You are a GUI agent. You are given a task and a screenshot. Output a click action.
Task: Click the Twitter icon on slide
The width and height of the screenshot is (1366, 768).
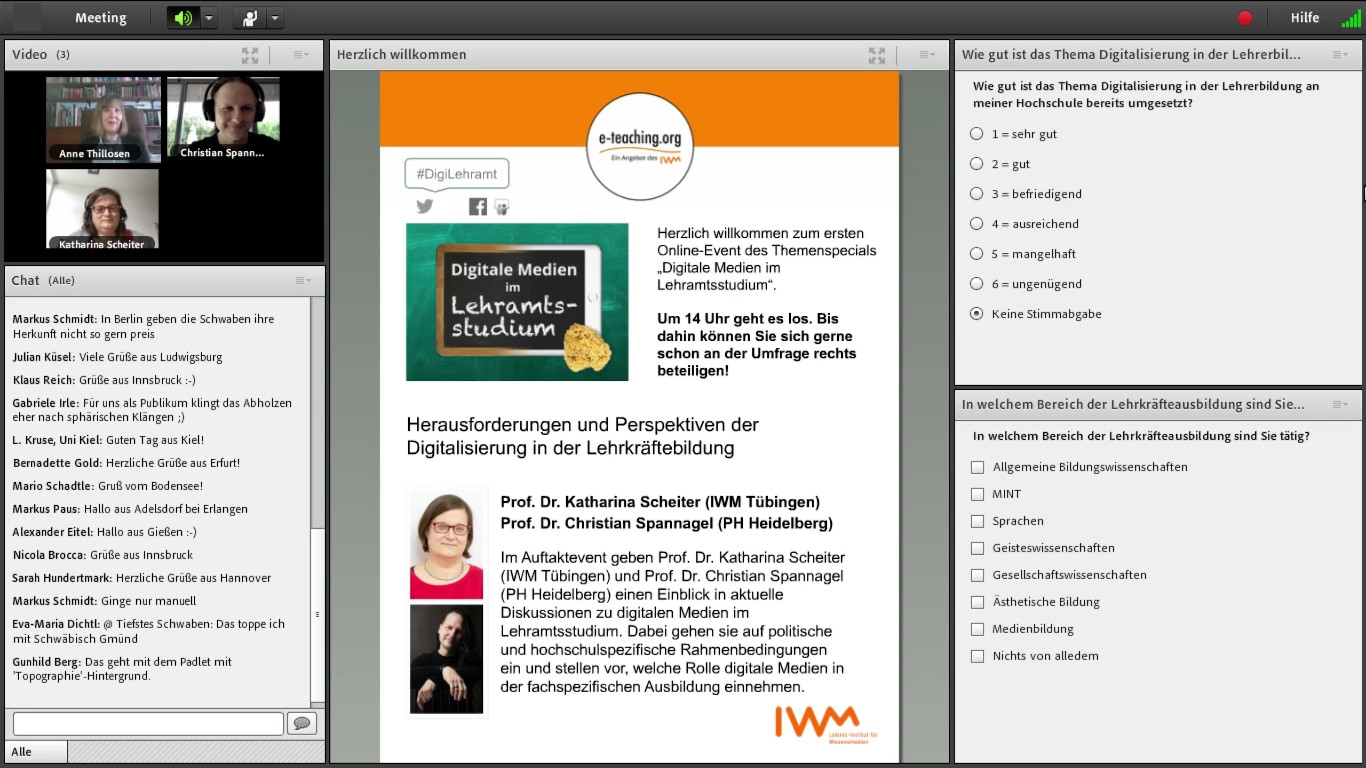[425, 206]
